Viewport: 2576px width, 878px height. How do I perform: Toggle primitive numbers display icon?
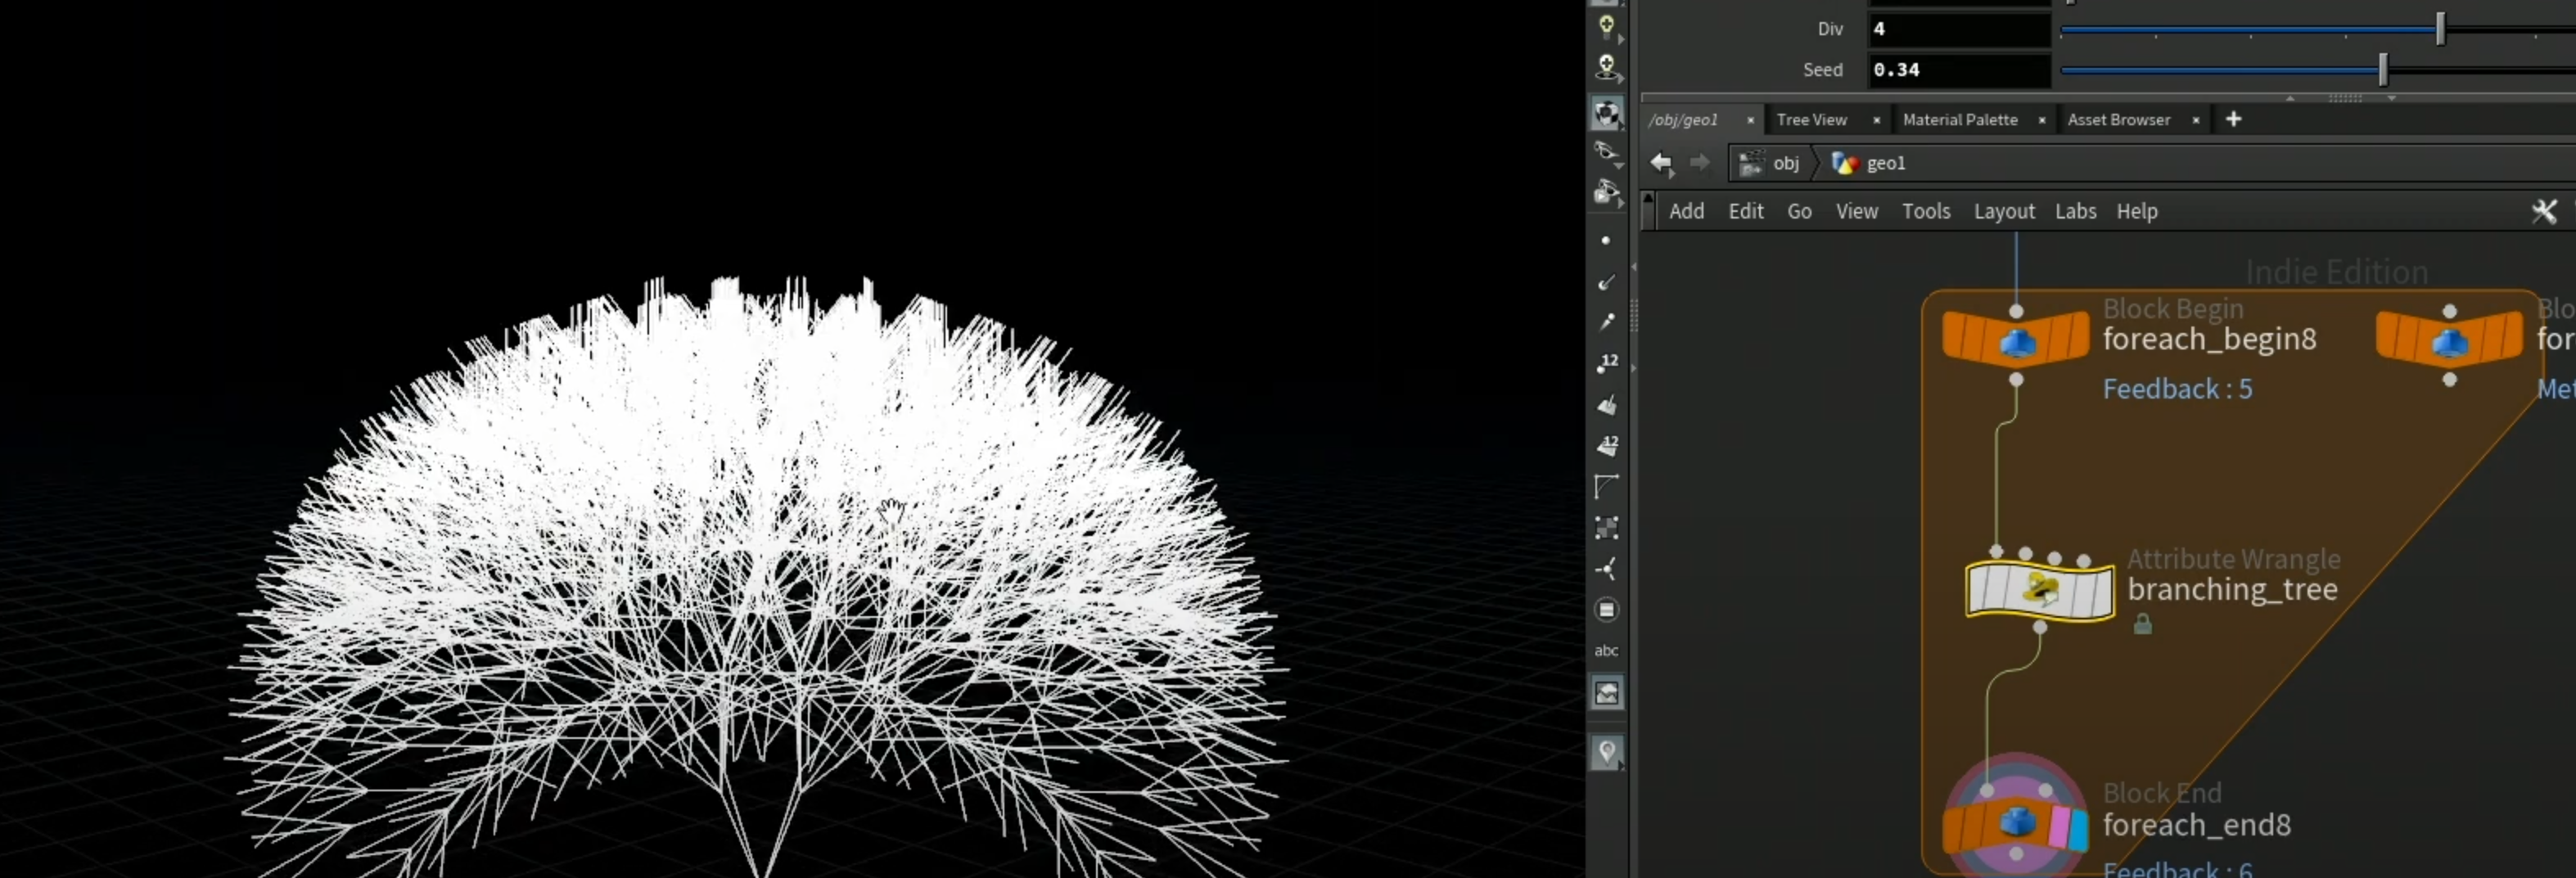1606,445
